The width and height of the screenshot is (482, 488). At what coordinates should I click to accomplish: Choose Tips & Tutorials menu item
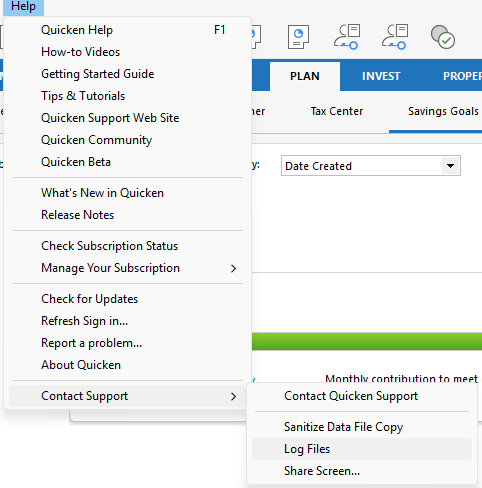(127, 96)
